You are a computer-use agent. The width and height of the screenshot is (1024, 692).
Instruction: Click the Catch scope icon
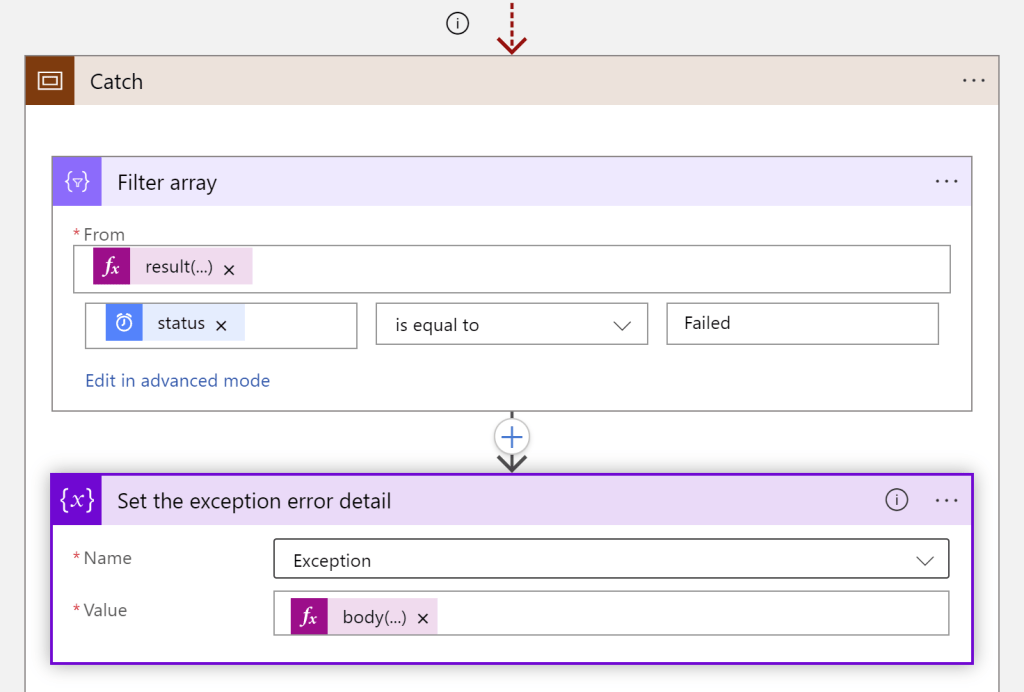coord(49,81)
